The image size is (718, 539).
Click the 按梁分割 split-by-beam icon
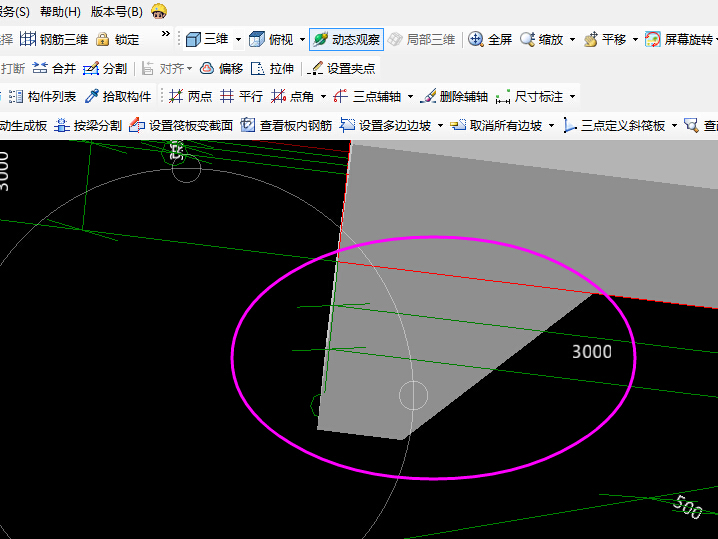click(62, 125)
